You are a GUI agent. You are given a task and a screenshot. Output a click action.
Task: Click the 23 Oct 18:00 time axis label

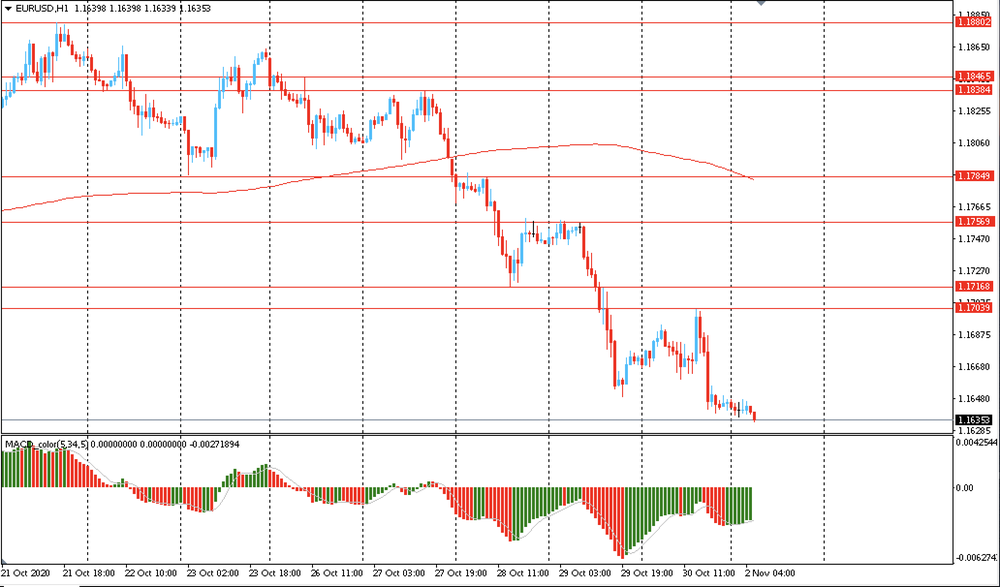coord(275,573)
